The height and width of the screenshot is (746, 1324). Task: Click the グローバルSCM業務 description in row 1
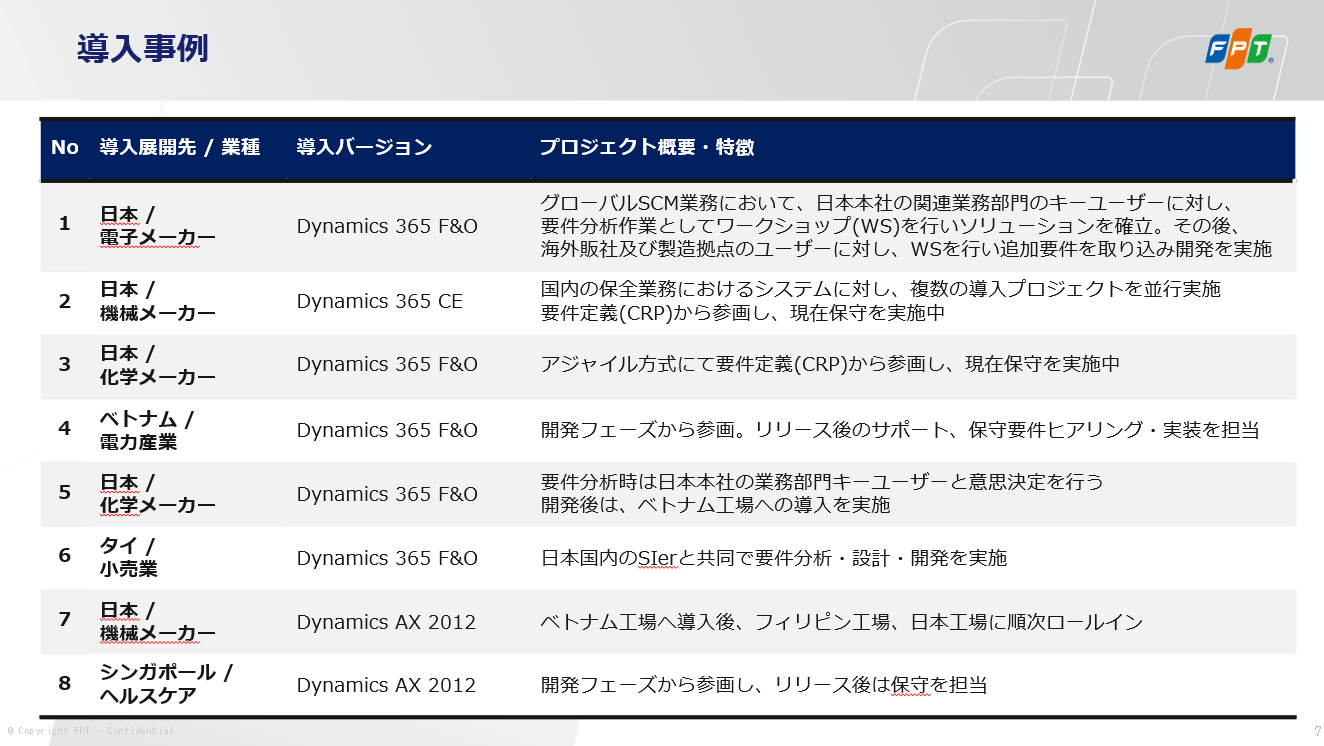907,226
